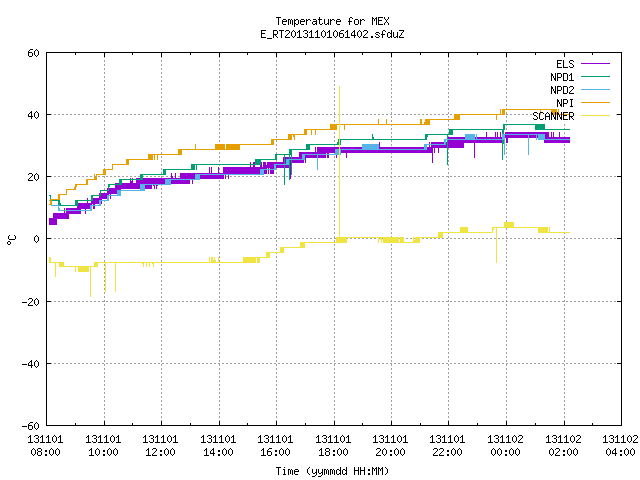
Task: Select the NPD2 legend label
Action: tap(562, 90)
